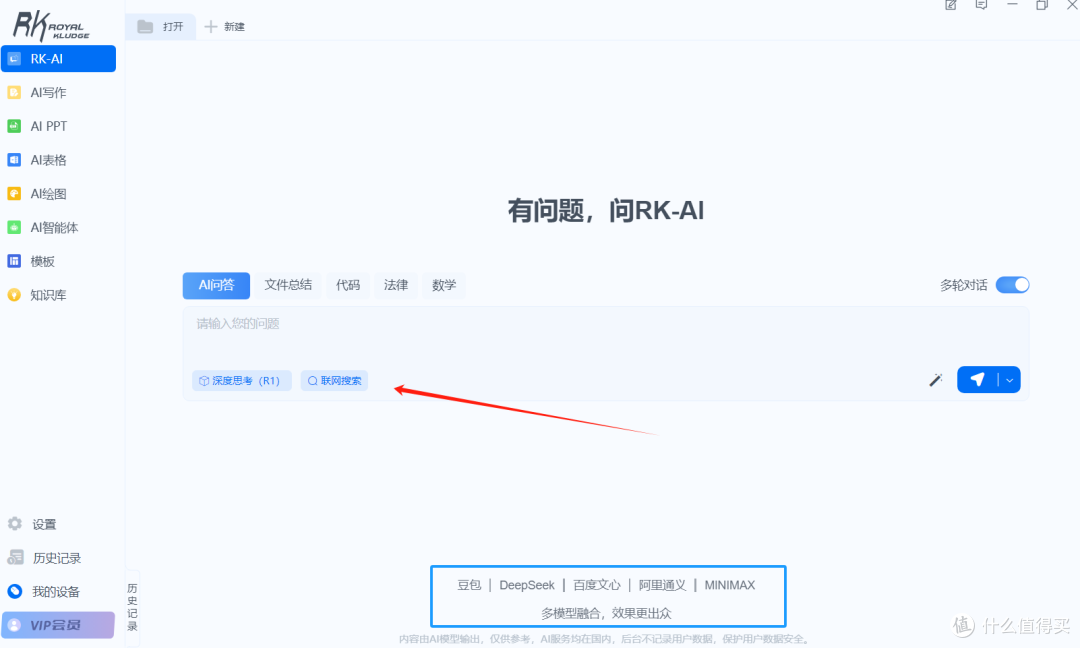Select the 数学 tab
The image size is (1080, 648).
point(444,285)
